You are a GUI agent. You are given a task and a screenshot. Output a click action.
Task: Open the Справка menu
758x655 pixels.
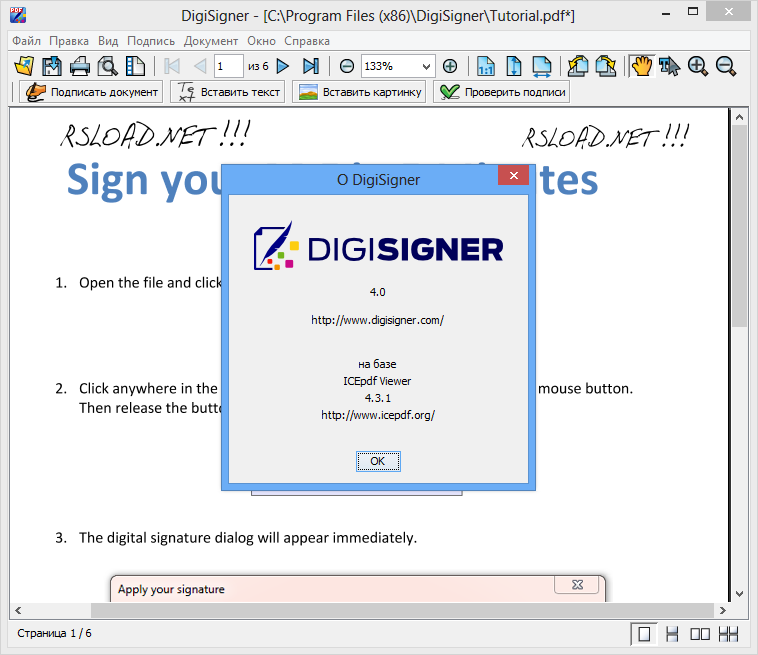click(x=307, y=41)
